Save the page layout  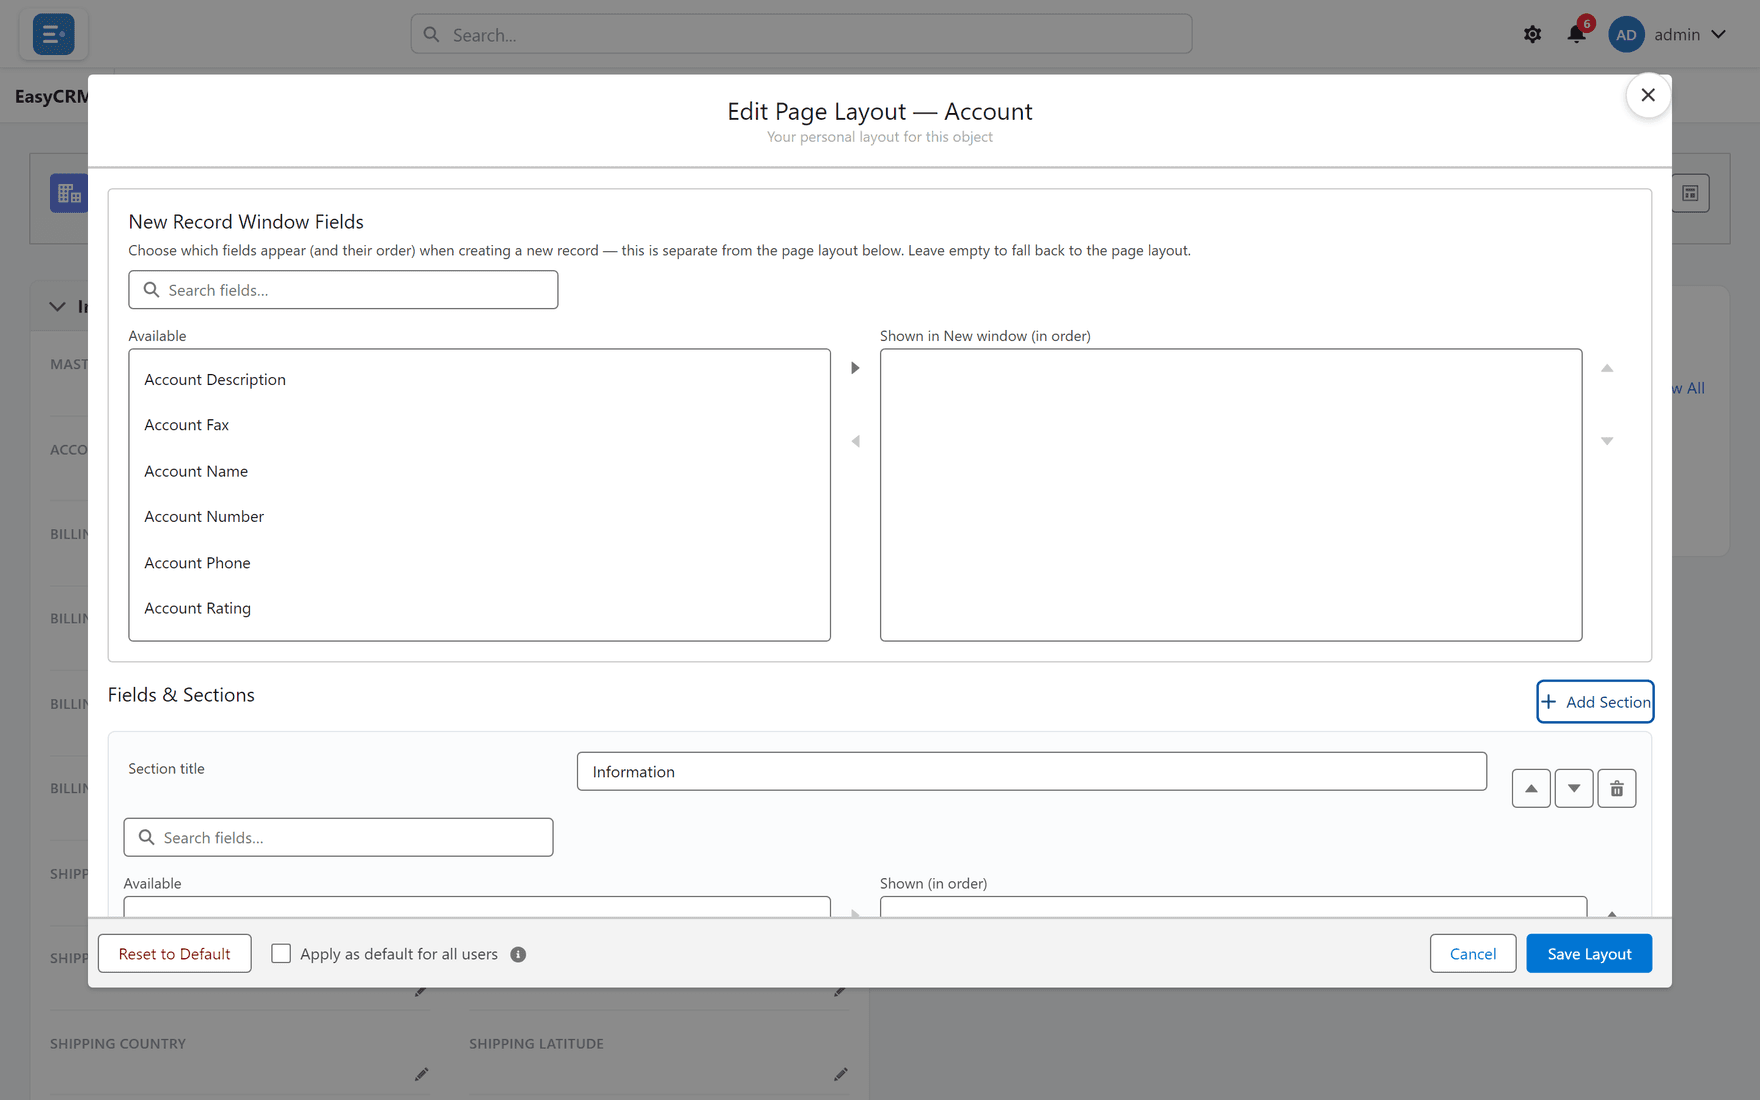(x=1589, y=954)
